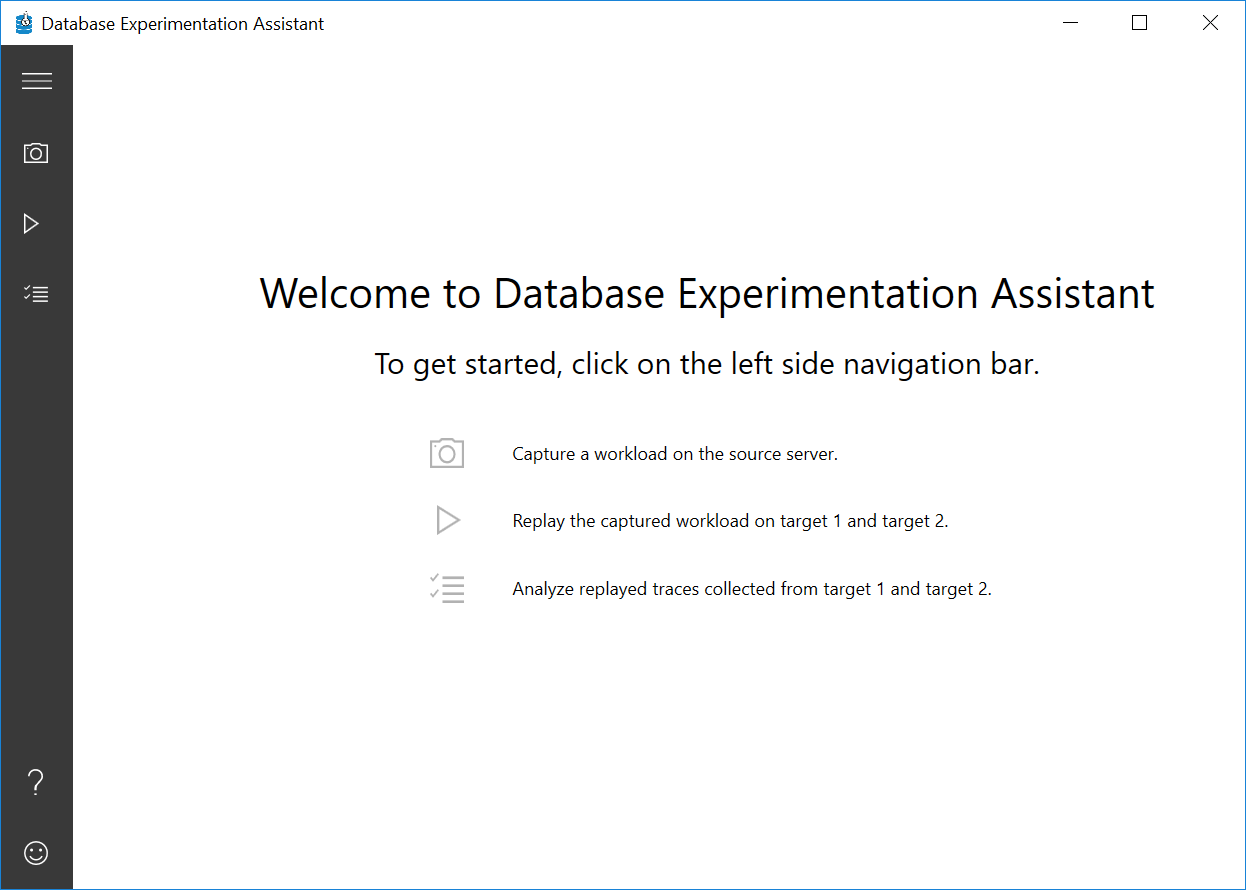Click the 'Welcome to Database Experimentation Assistant' heading
Image resolution: width=1246 pixels, height=890 pixels.
(x=707, y=294)
